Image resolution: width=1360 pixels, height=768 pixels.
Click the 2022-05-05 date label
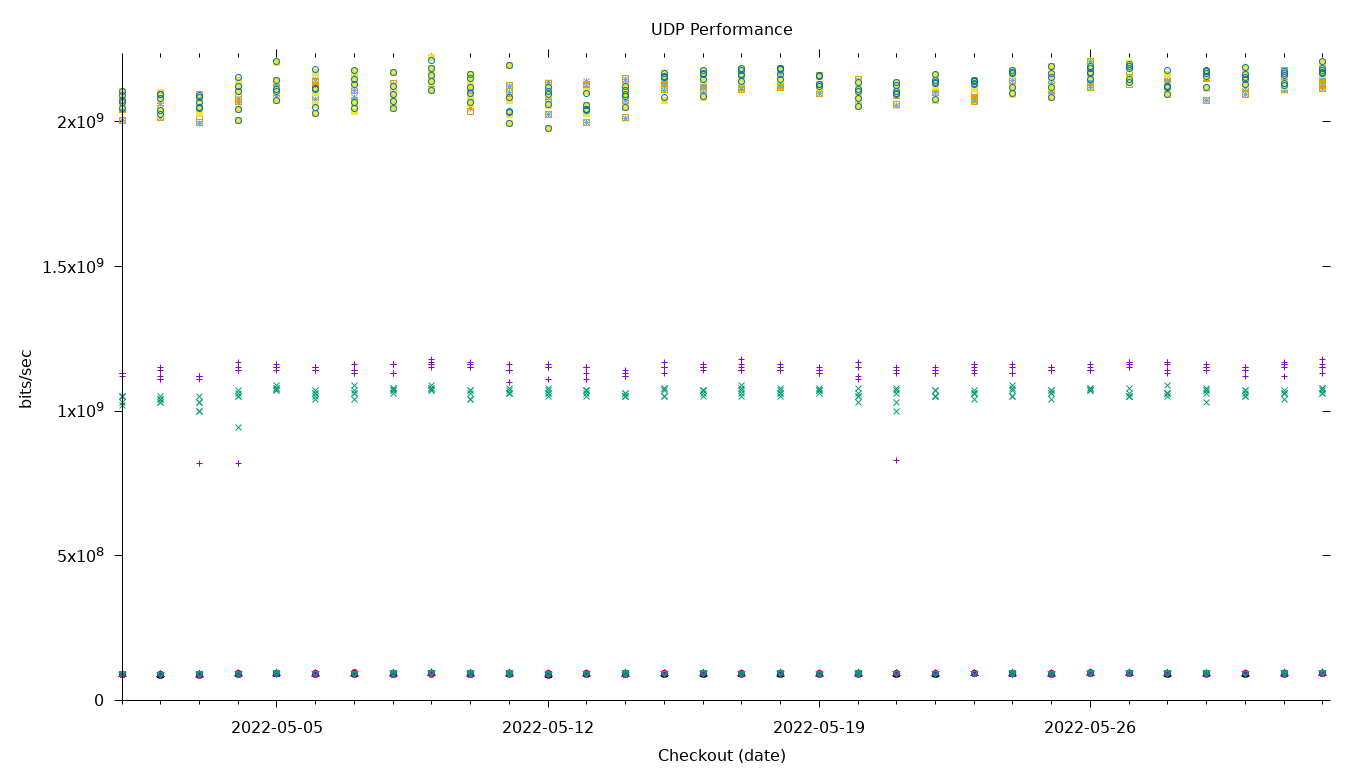click(277, 728)
